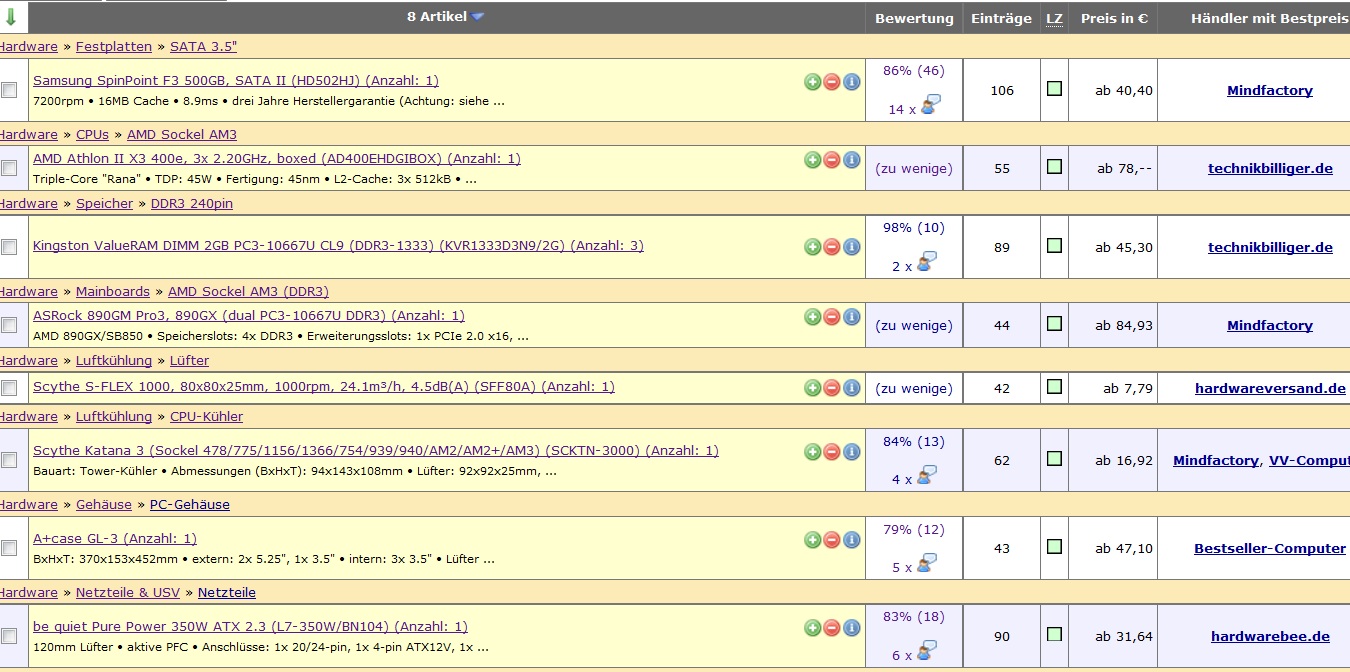Open user comments icon for Kingston ValueRAM
Viewport: 1350px width, 672px height.
(x=927, y=262)
